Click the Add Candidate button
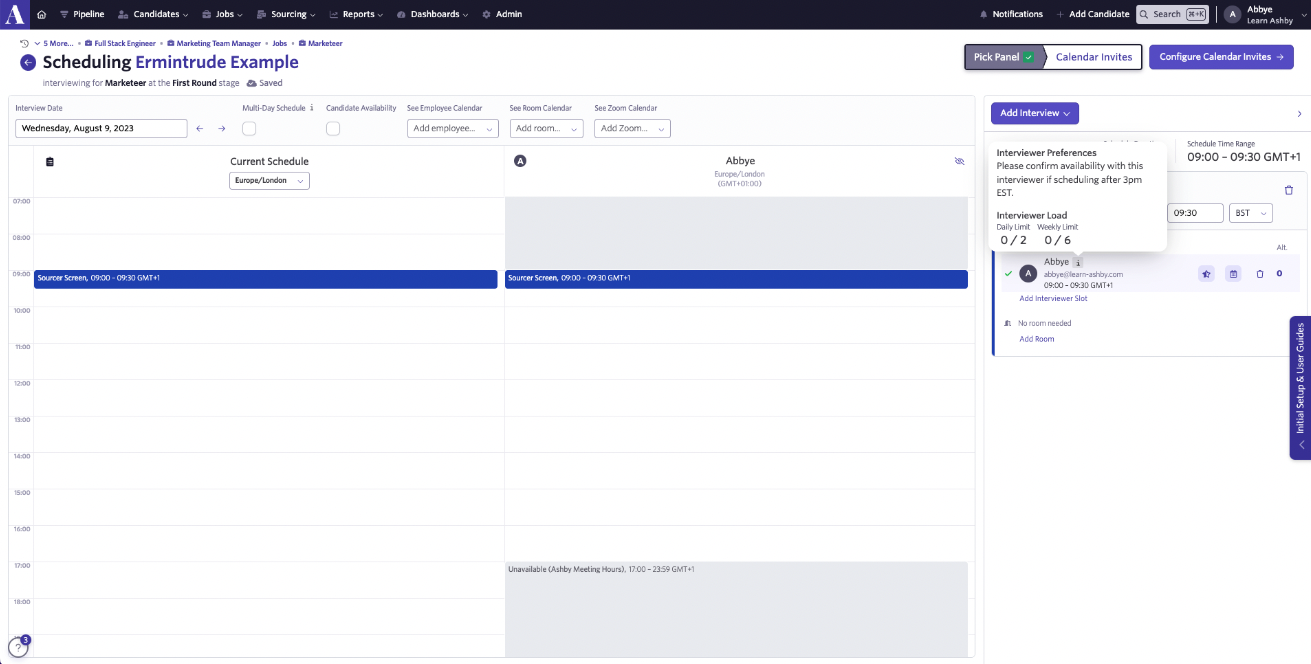Viewport: 1311px width, 664px height. click(1093, 15)
